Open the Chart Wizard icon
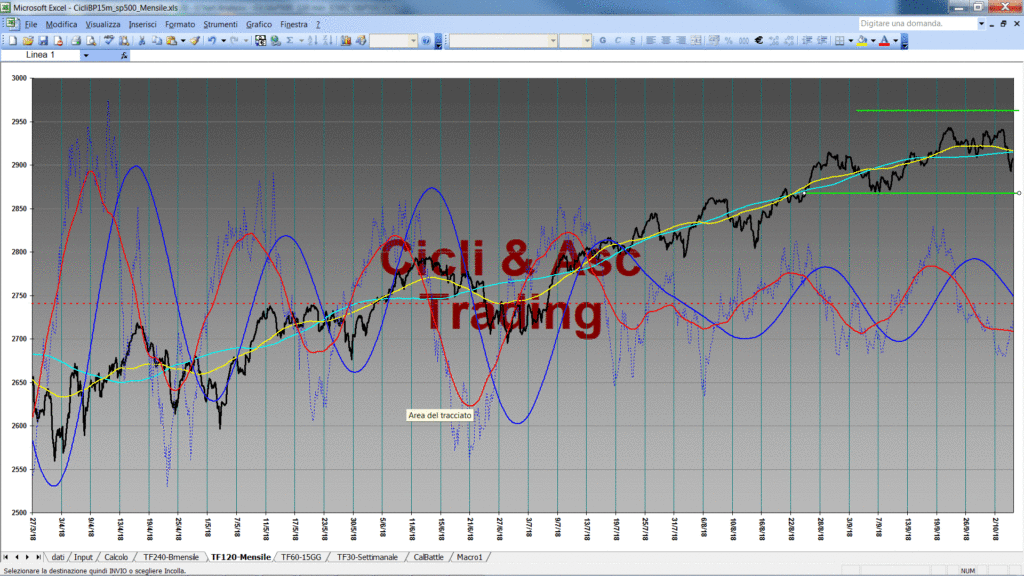 click(x=345, y=40)
